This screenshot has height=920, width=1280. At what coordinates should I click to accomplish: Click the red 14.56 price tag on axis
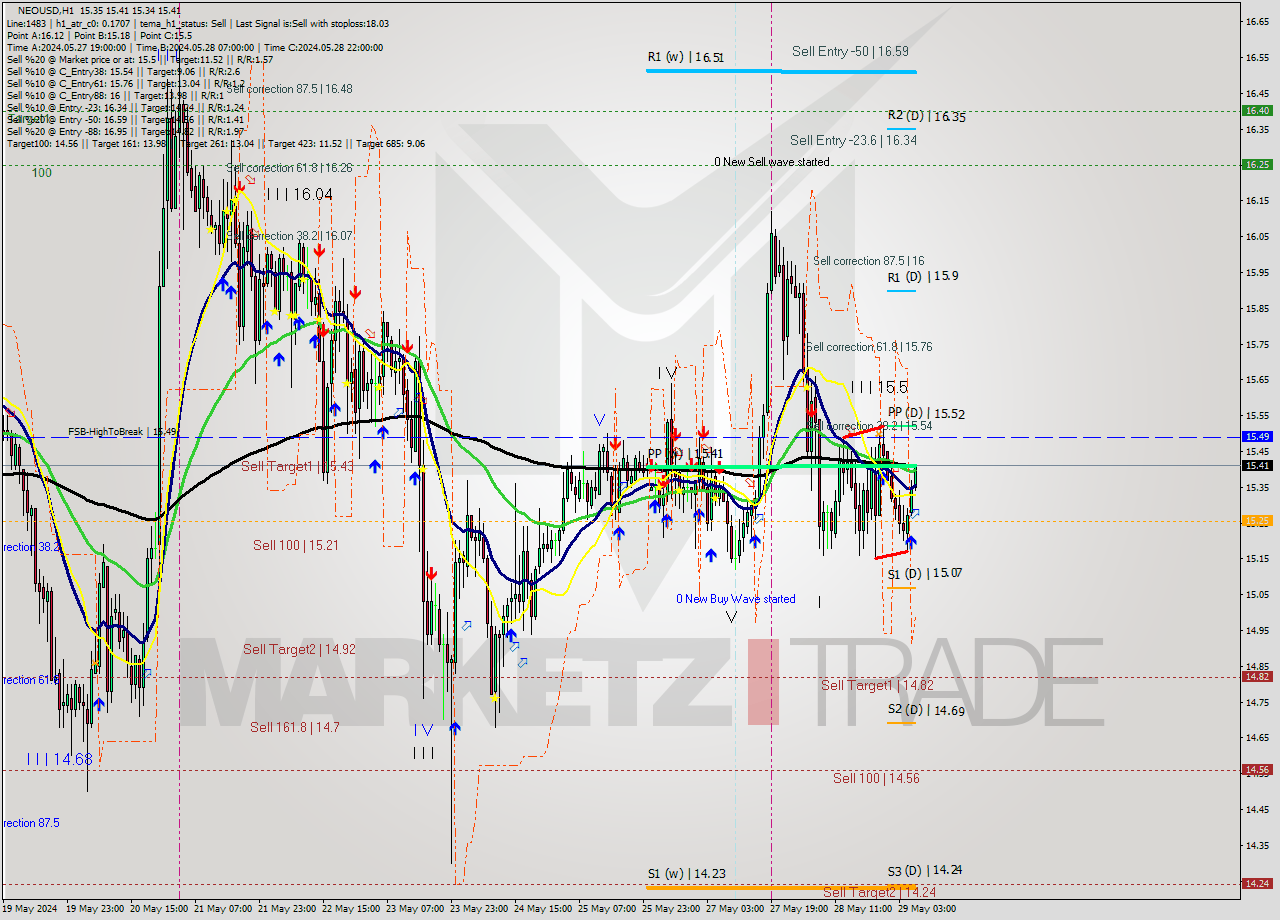pyautogui.click(x=1257, y=770)
